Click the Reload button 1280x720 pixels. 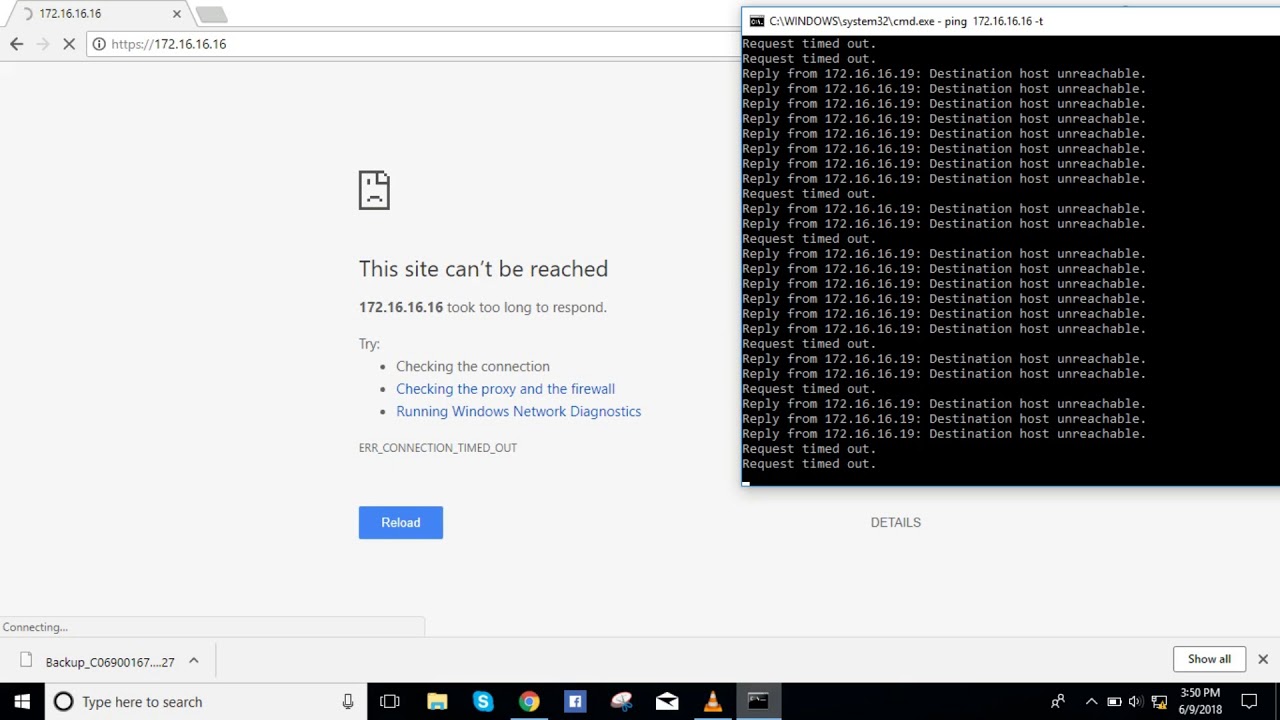(x=401, y=522)
